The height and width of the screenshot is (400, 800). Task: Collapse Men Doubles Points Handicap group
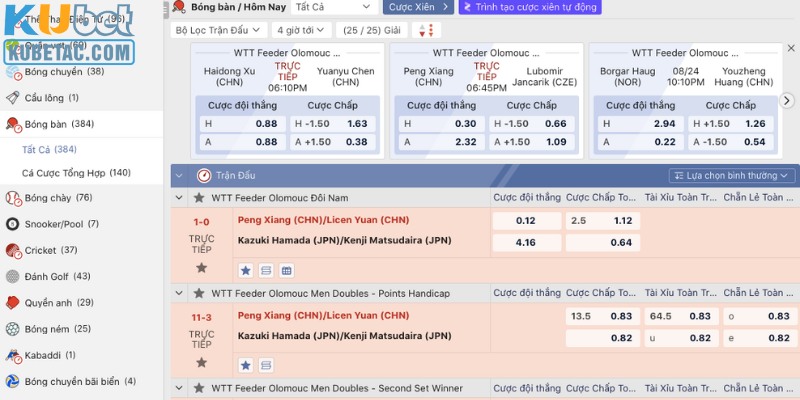179,293
